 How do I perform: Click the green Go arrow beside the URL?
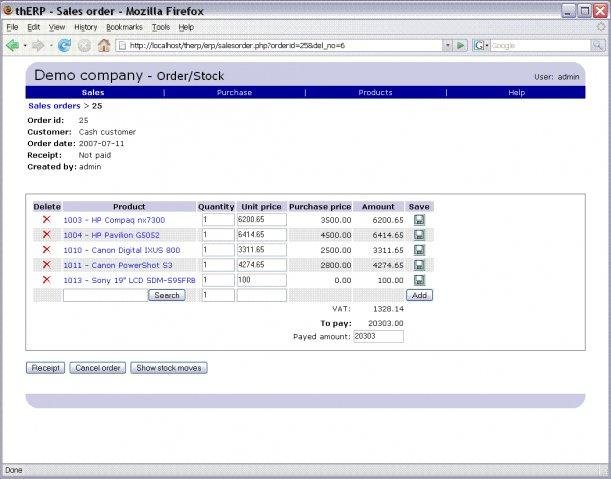[461, 46]
